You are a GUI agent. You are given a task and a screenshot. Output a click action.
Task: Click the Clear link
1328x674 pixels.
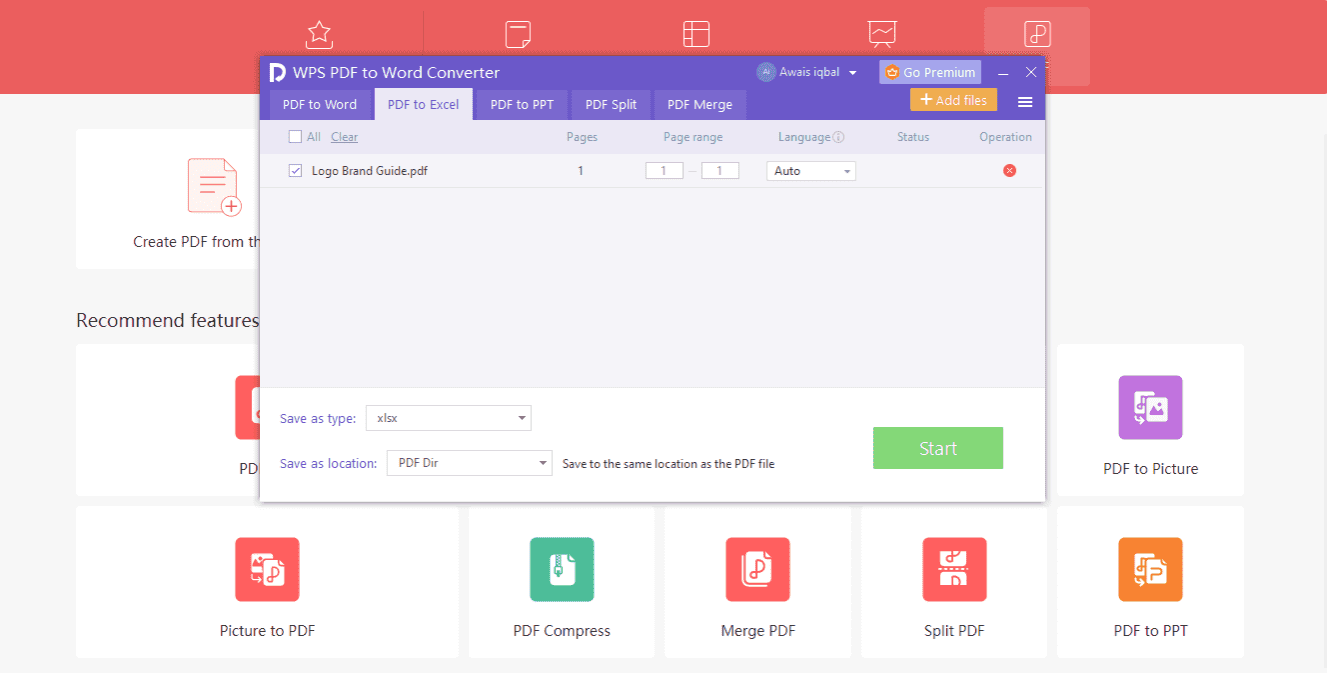[x=344, y=137]
